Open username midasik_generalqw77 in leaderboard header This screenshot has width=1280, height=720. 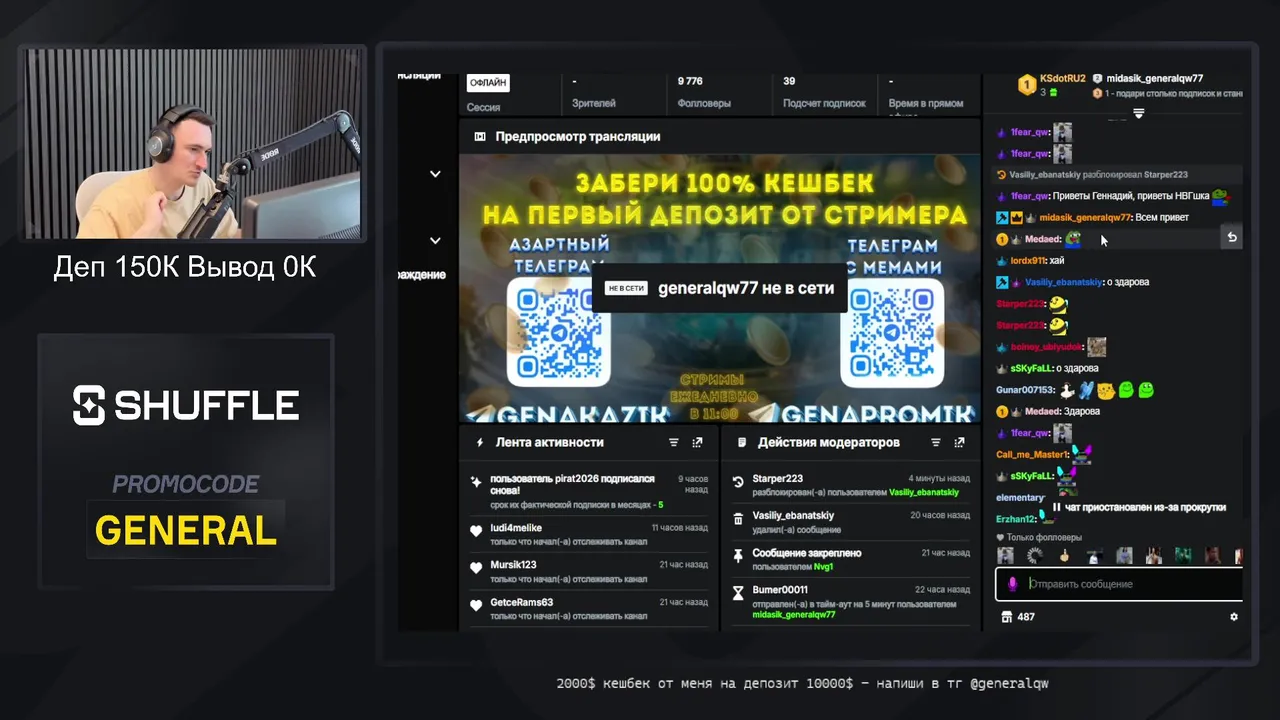pos(1154,78)
